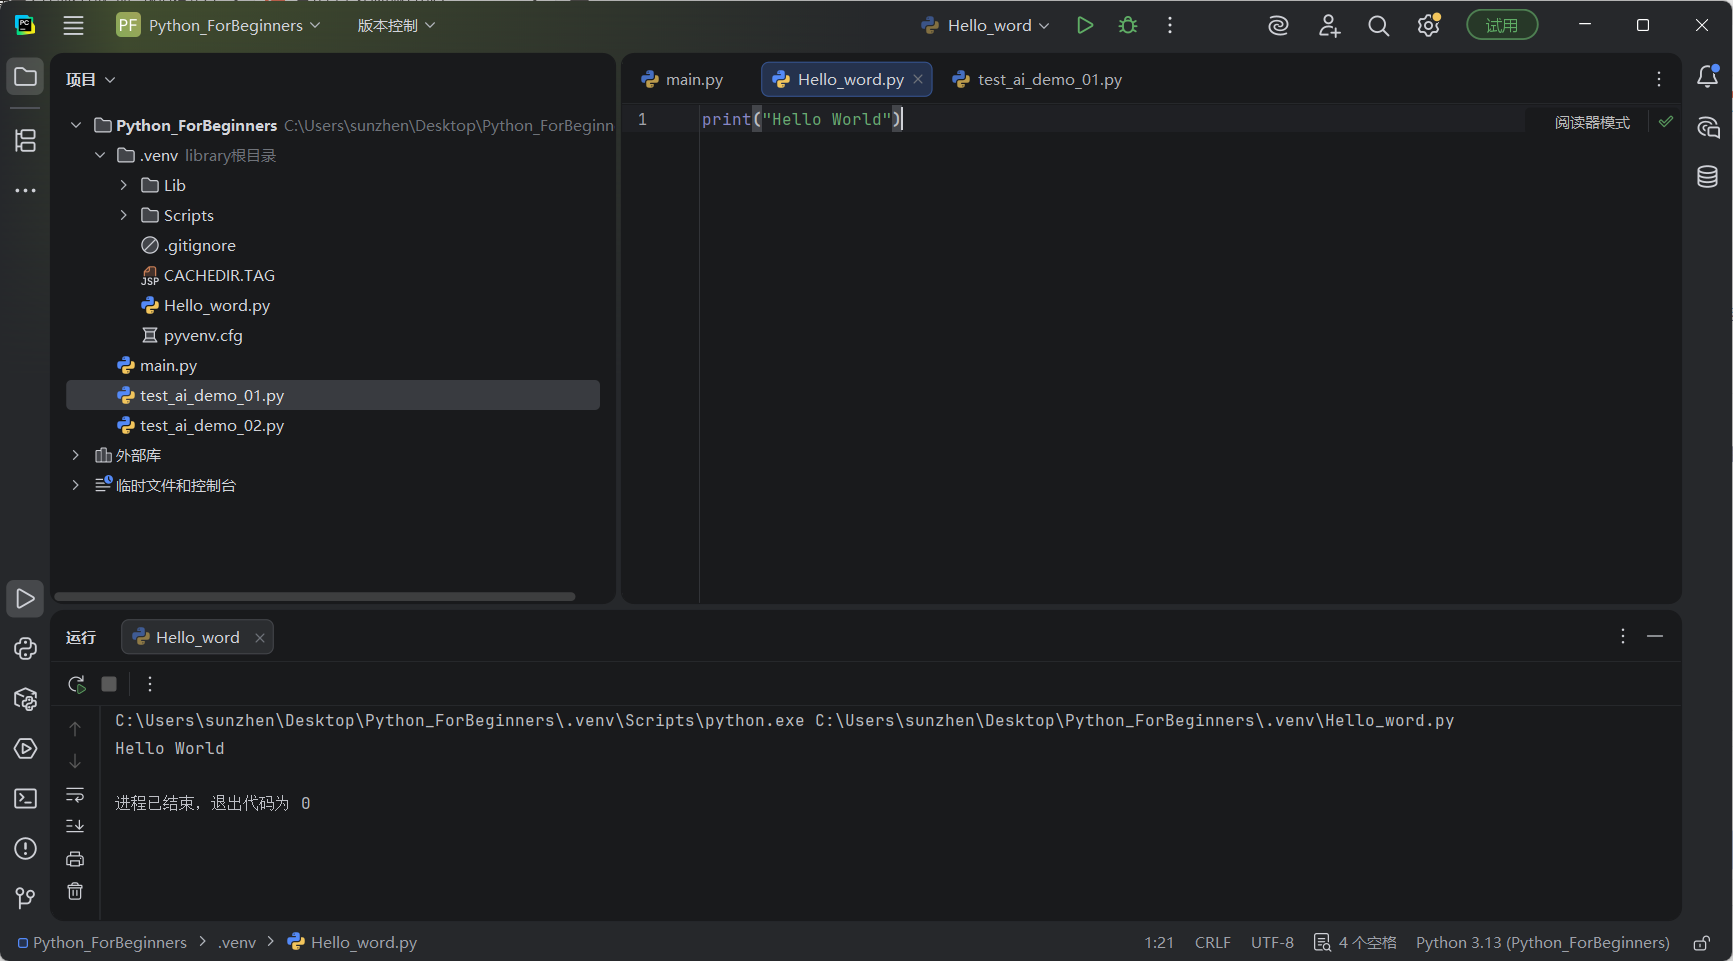Close the Hello_word run tab

pos(260,638)
